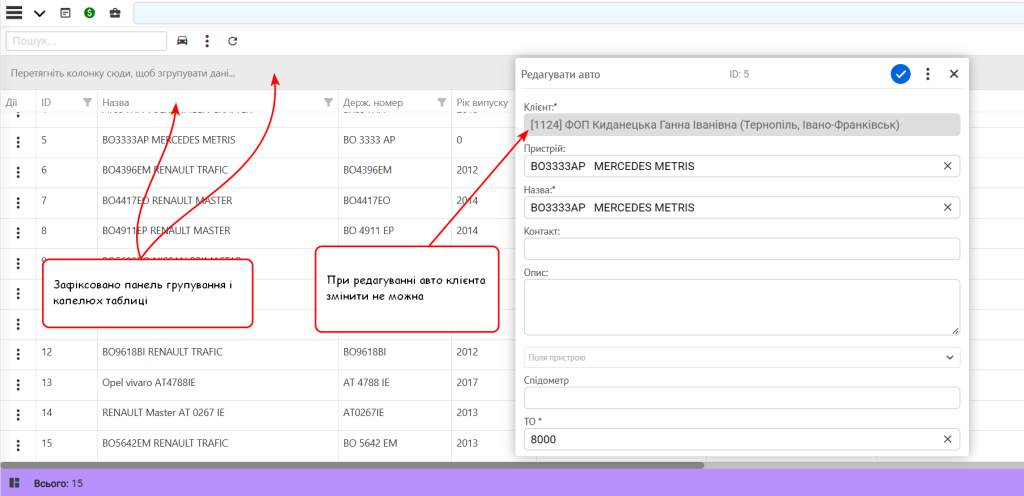
Task: Expand the Поля пристрою dropdown
Action: [742, 358]
